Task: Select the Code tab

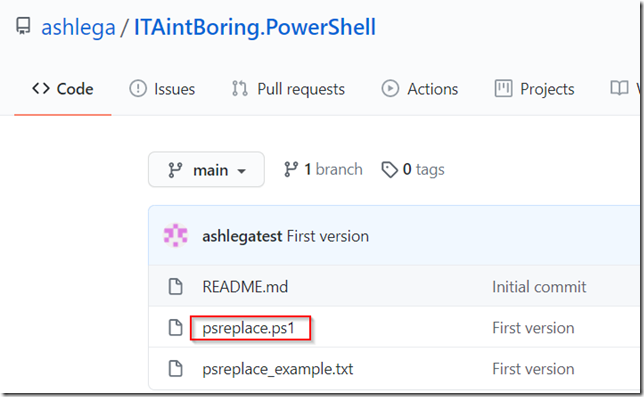Action: pyautogui.click(x=63, y=89)
